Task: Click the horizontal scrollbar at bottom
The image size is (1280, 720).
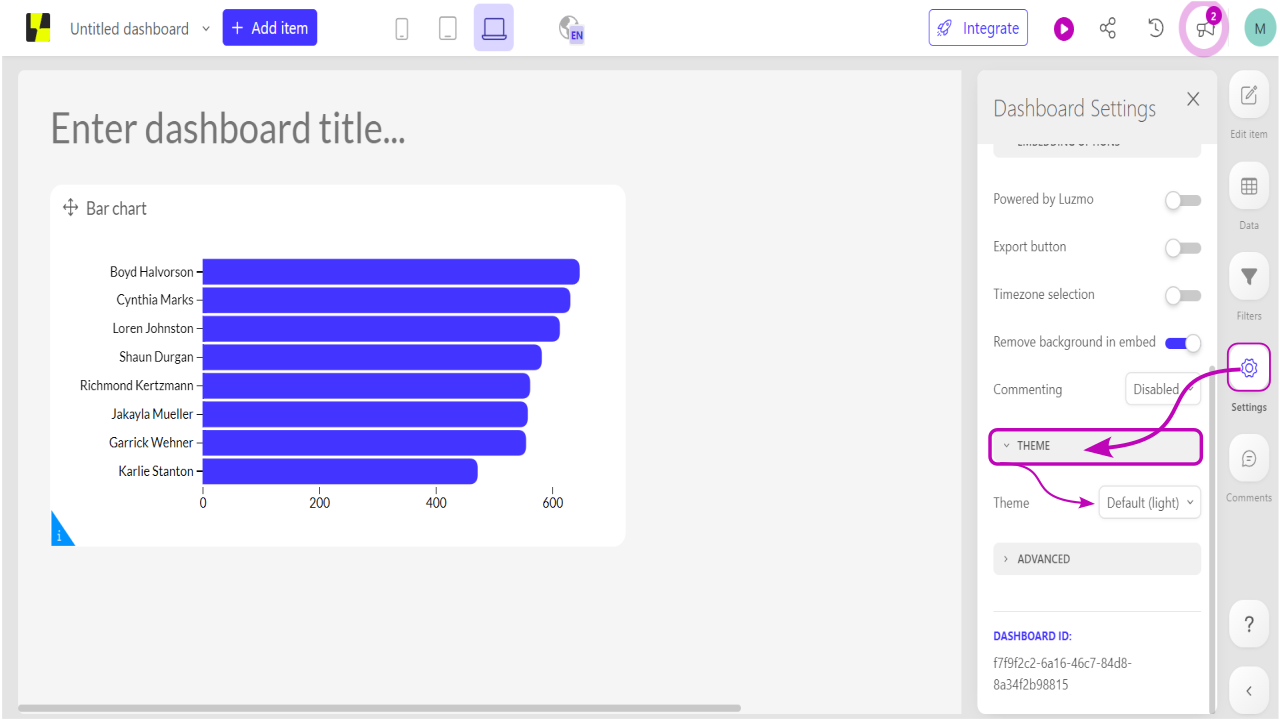Action: 380,708
